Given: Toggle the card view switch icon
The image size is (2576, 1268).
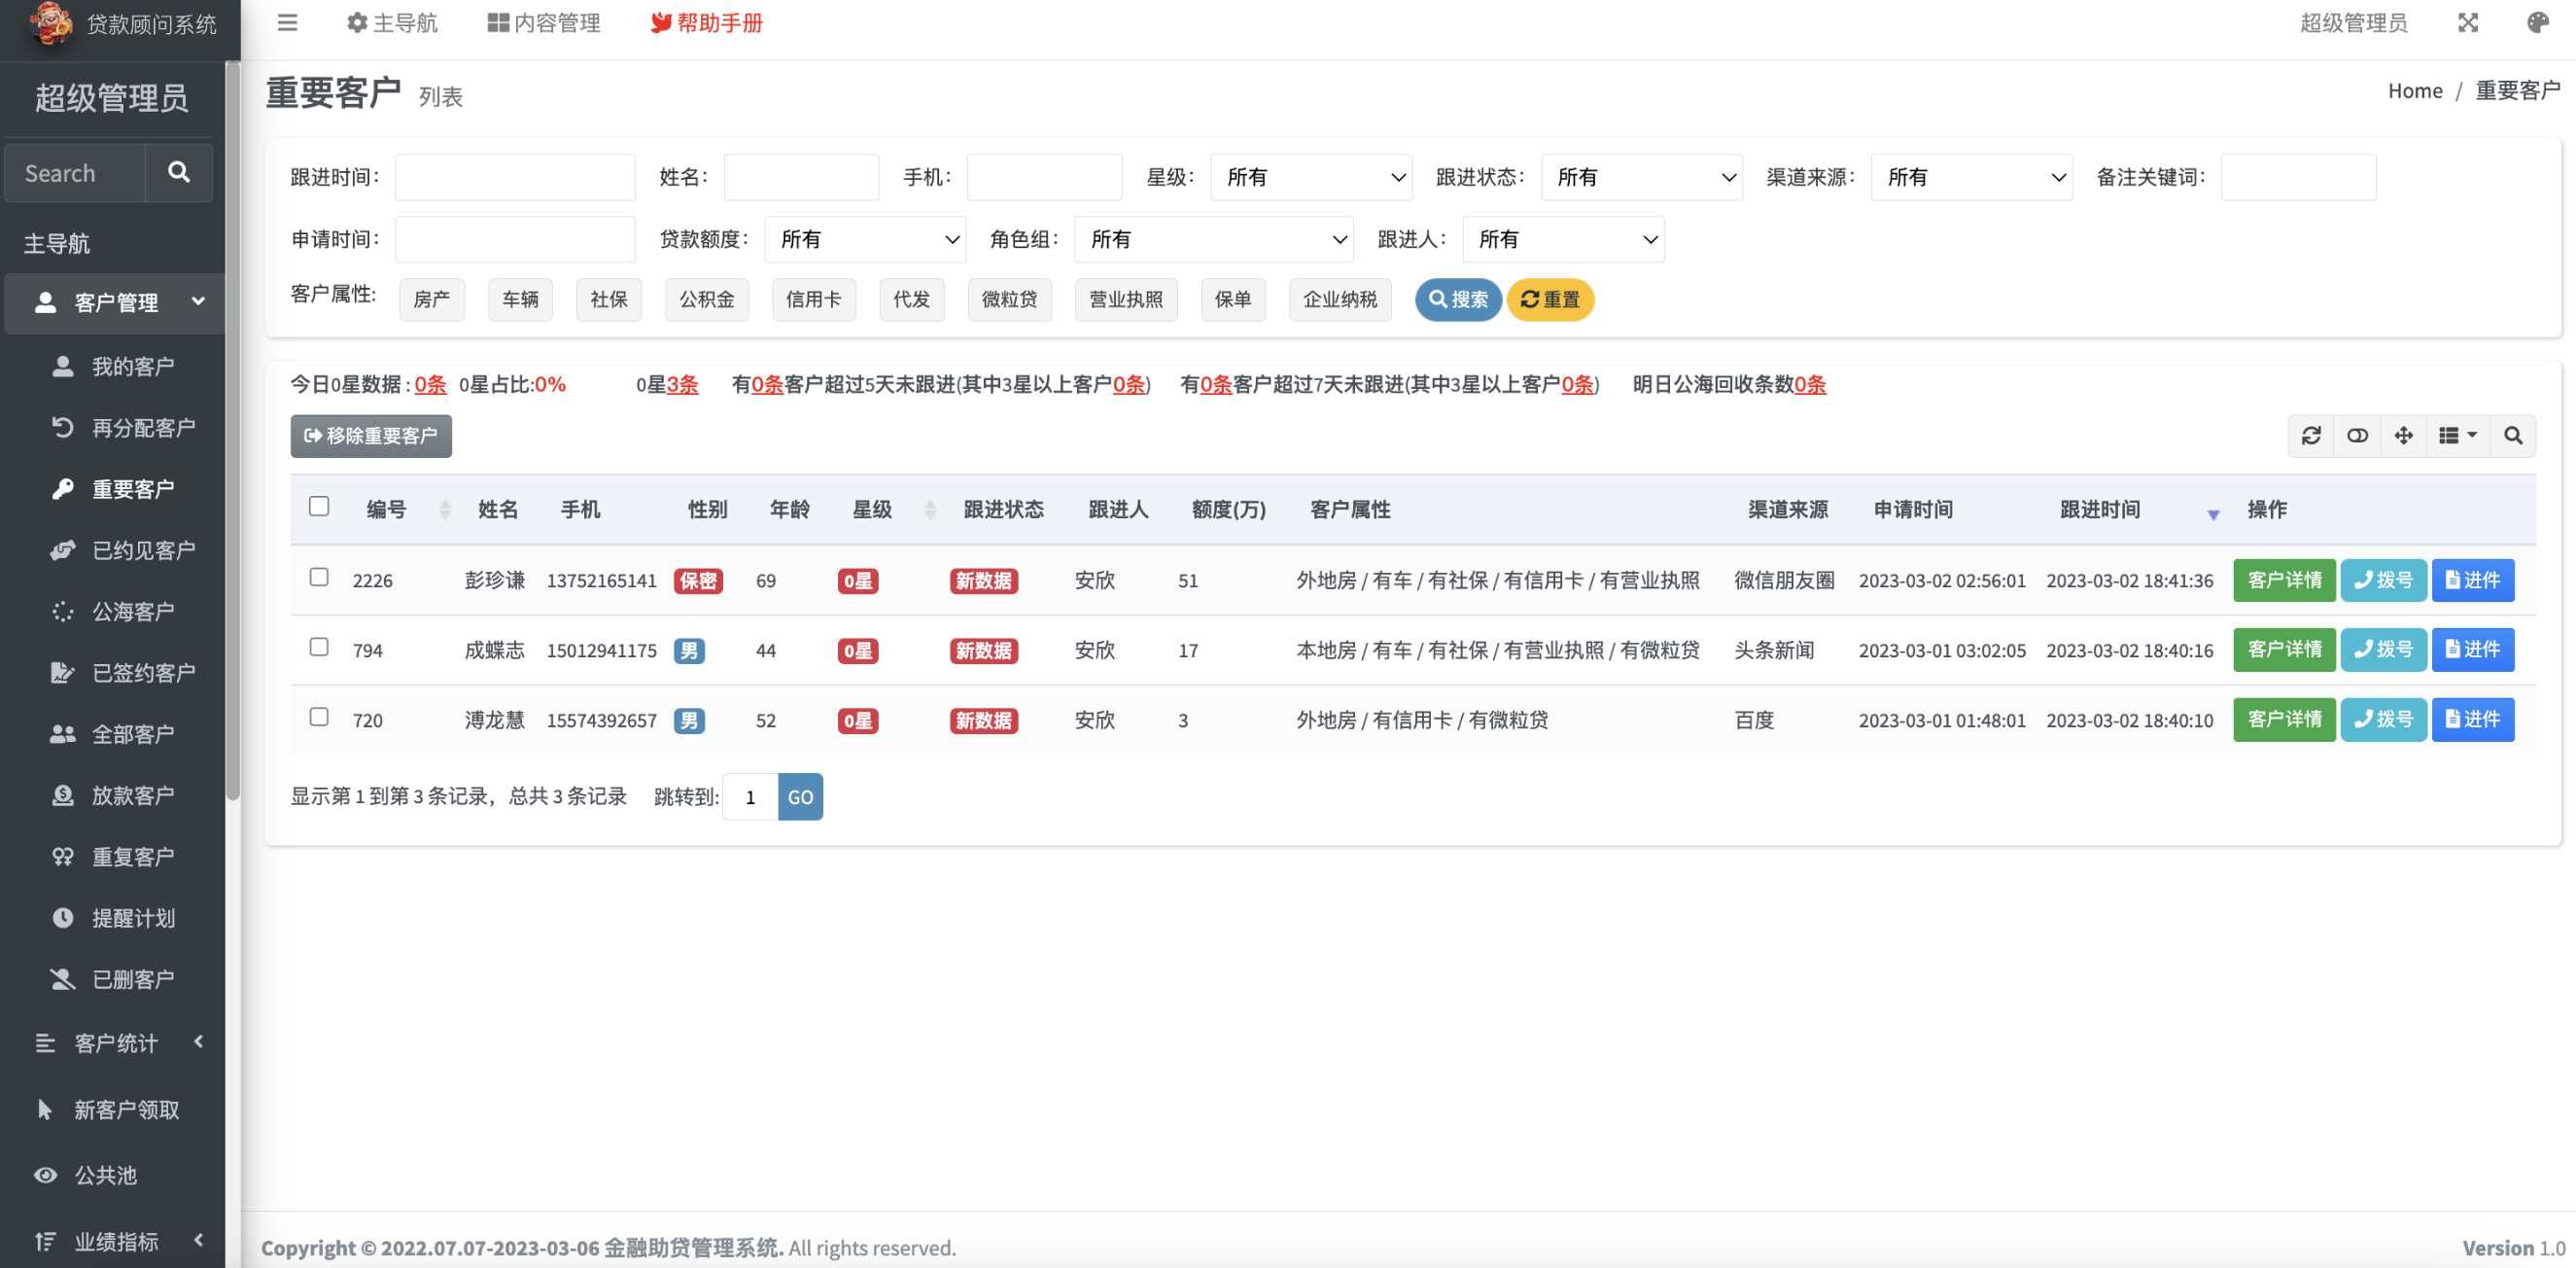Looking at the screenshot, I should click(x=2357, y=436).
